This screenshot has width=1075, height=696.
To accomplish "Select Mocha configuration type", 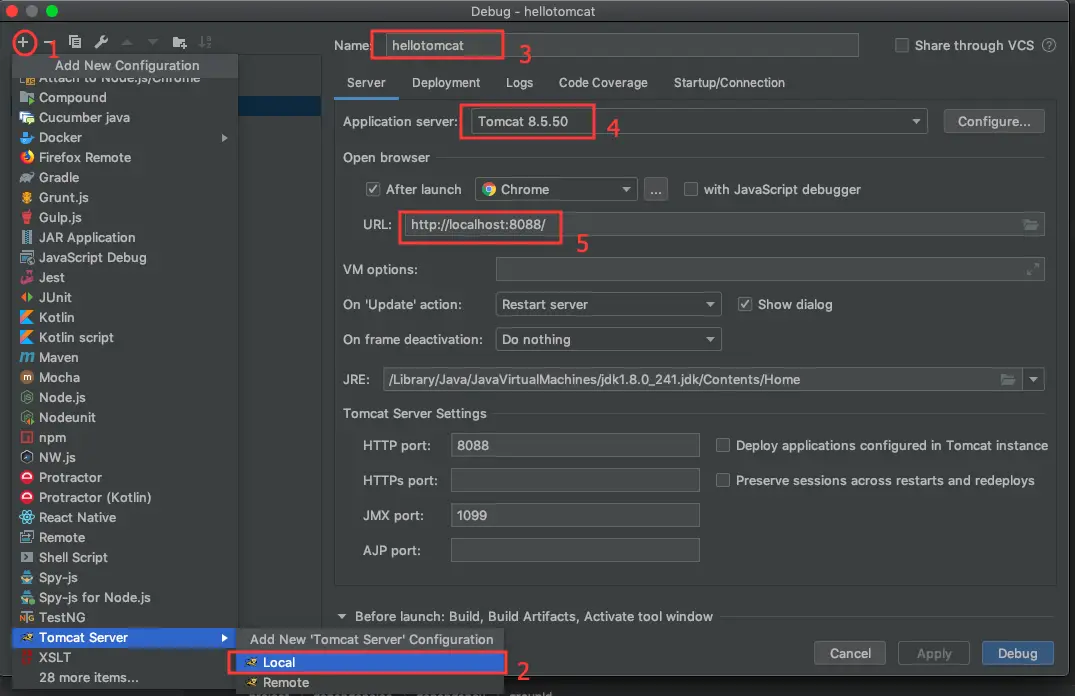I will click(123, 377).
